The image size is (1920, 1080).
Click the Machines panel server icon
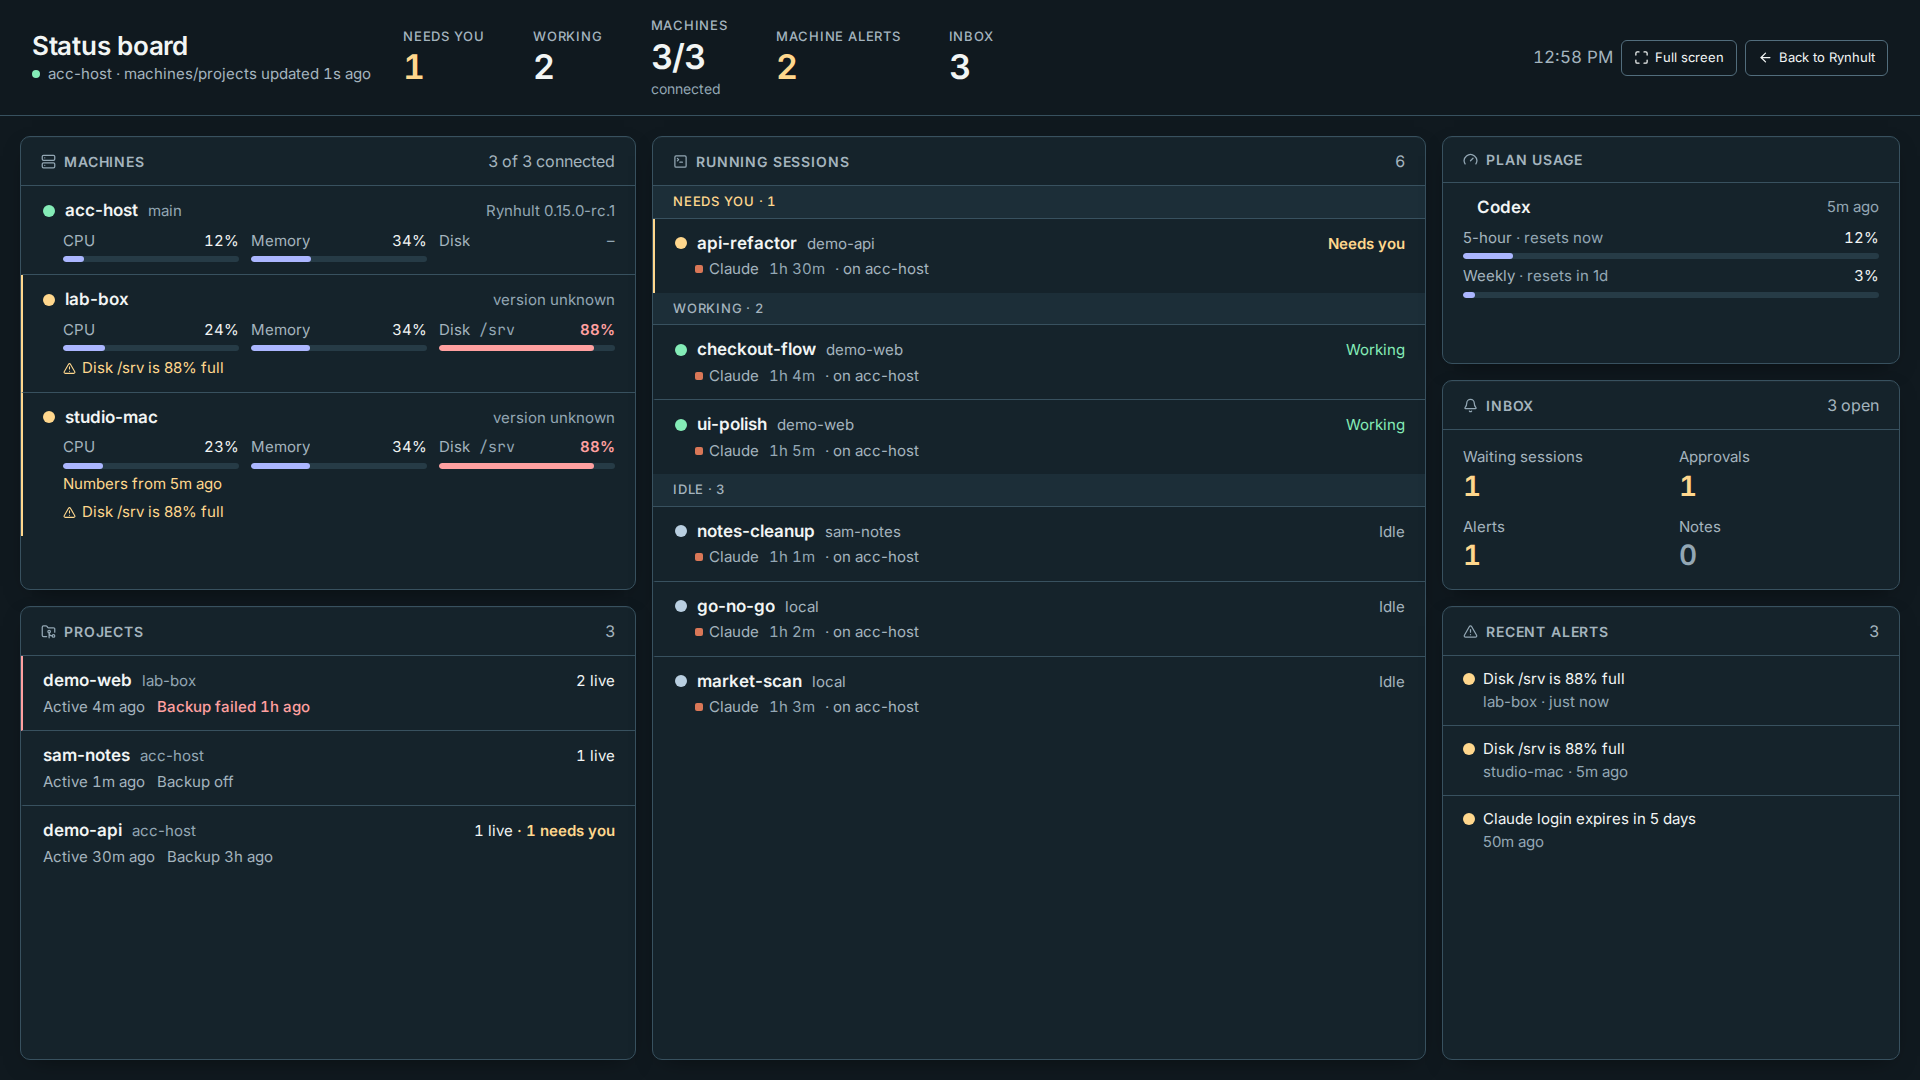48,162
